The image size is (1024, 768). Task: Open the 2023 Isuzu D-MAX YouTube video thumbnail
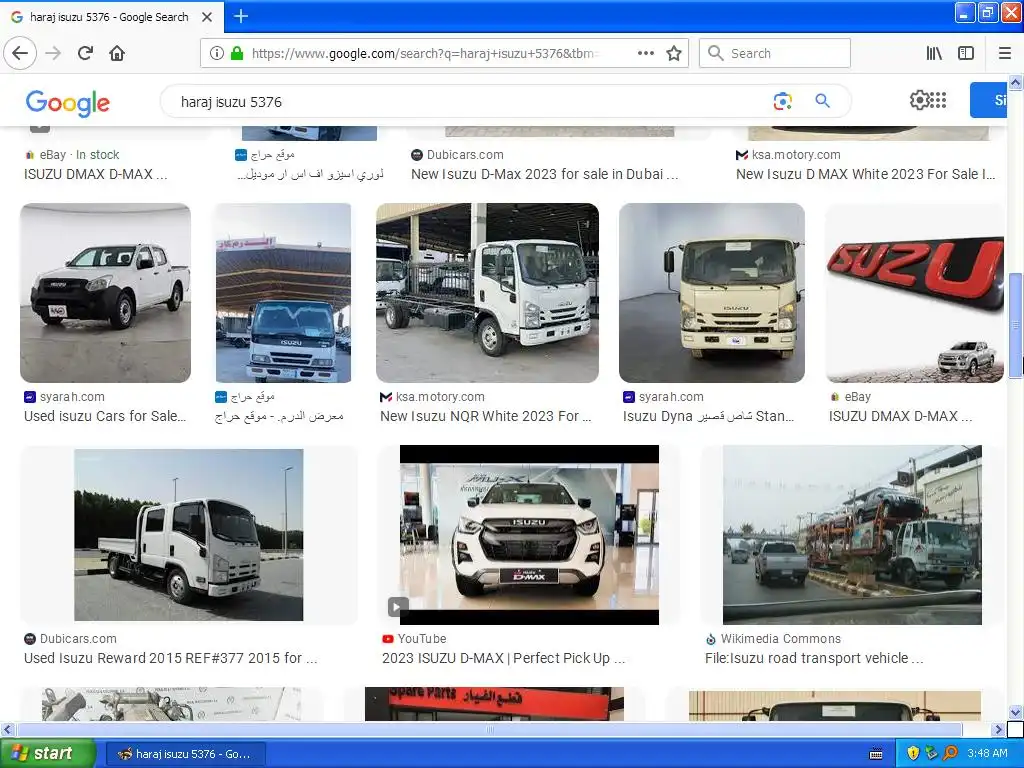(x=529, y=535)
